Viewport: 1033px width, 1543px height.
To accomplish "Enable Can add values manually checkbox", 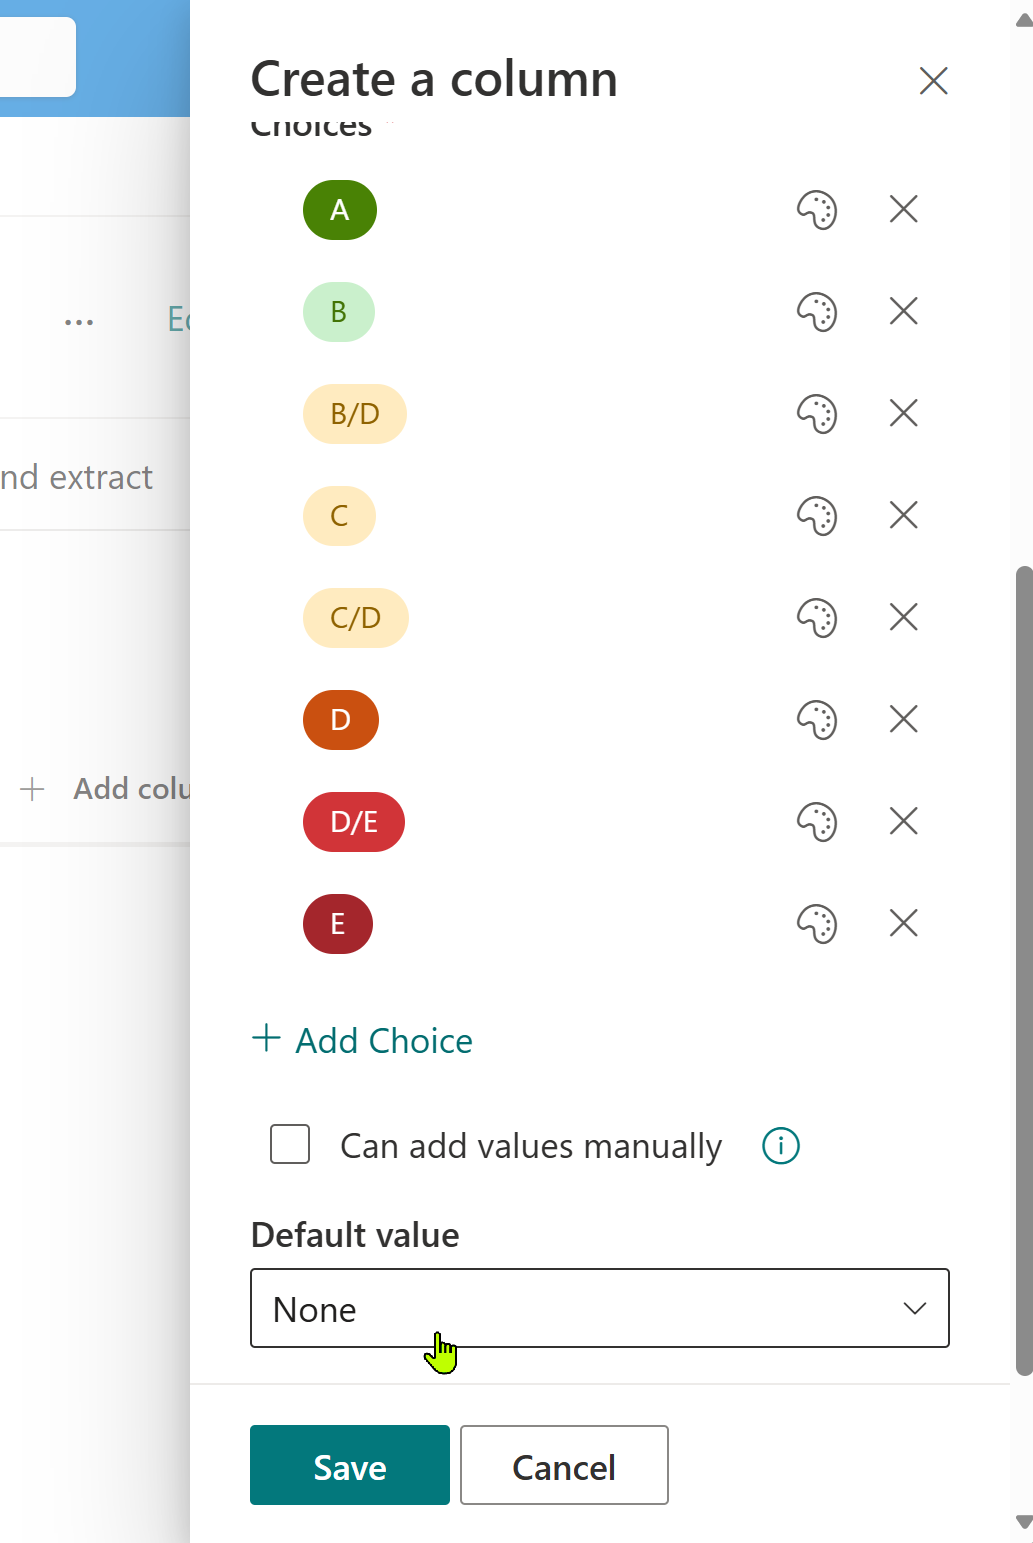I will [x=290, y=1144].
